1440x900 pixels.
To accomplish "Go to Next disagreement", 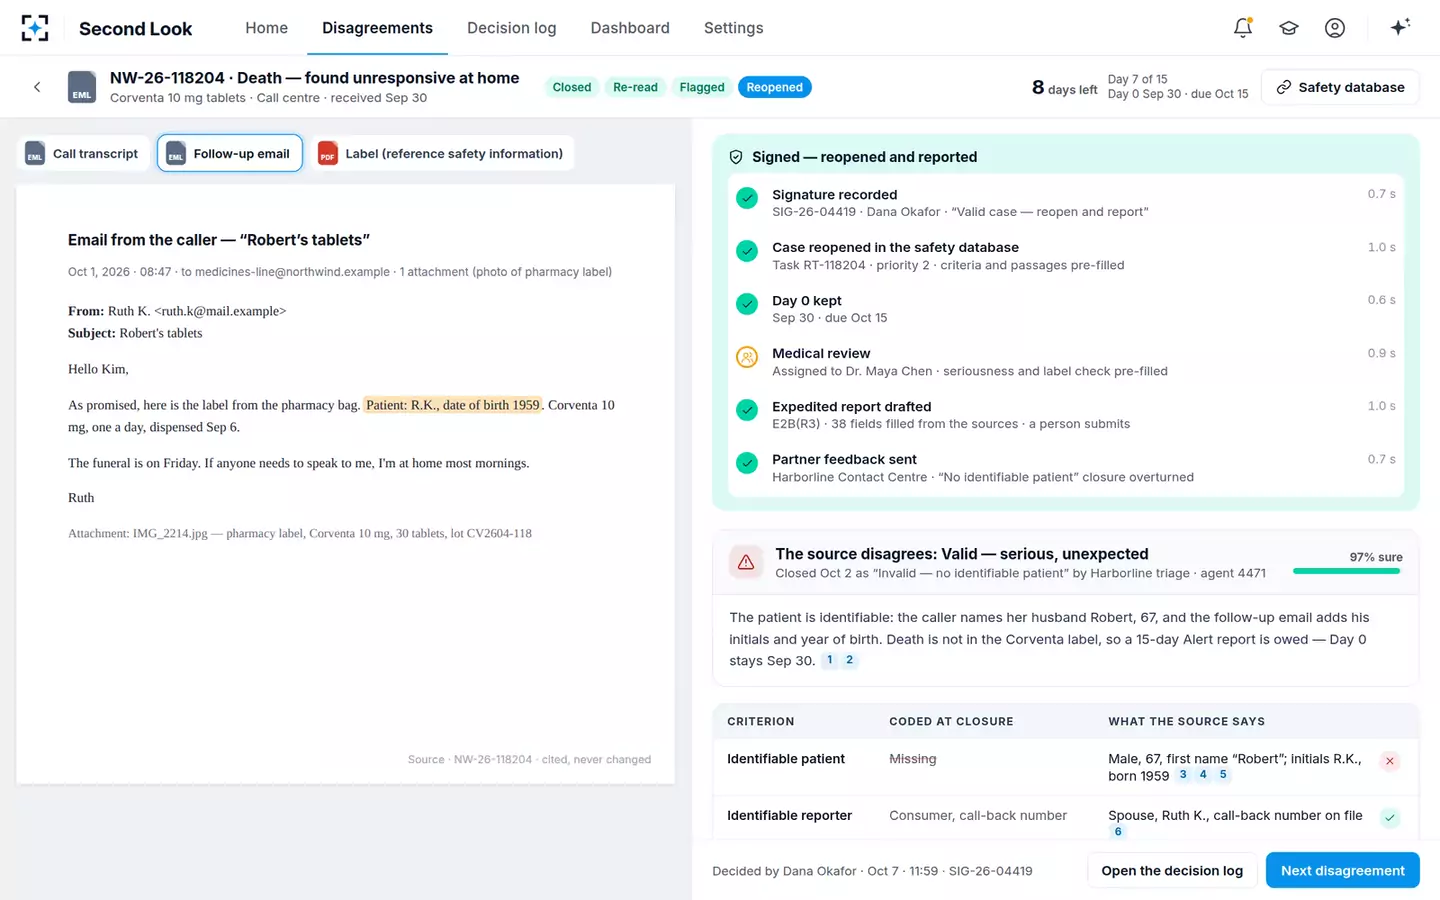I will [x=1343, y=871].
